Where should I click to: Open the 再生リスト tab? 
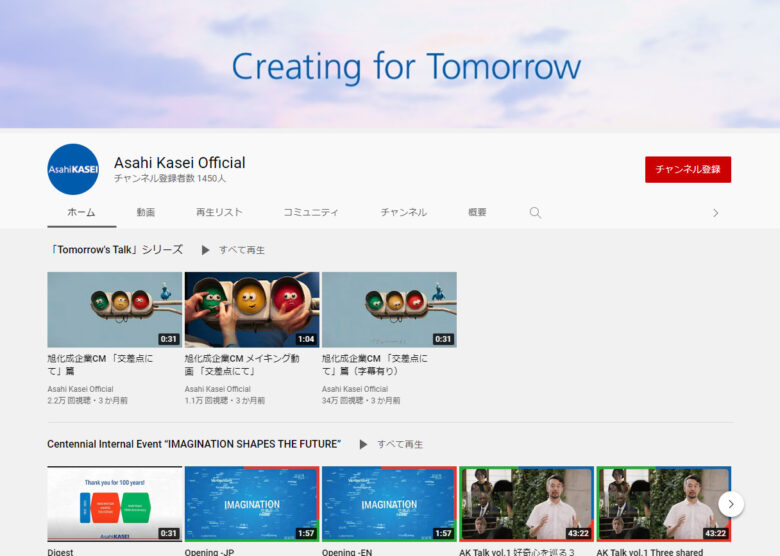coord(219,212)
